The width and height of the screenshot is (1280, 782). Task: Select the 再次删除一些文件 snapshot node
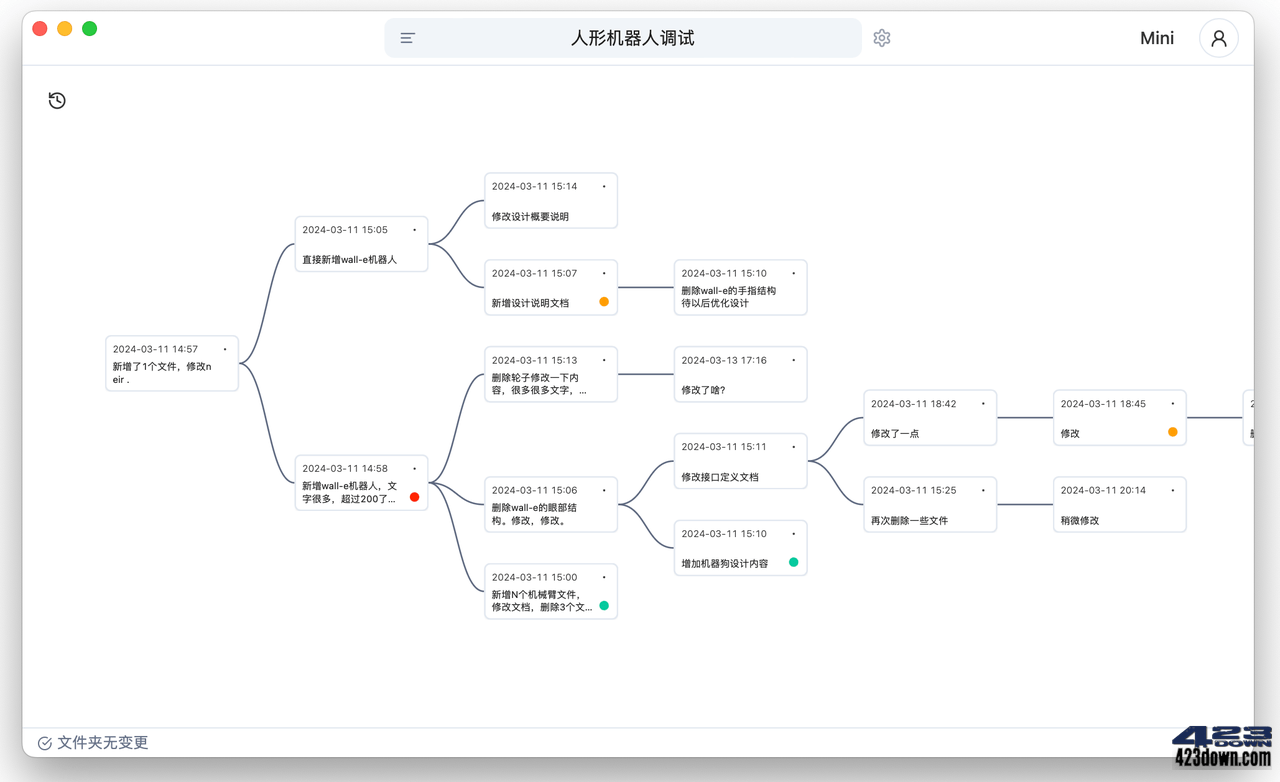[x=929, y=504]
